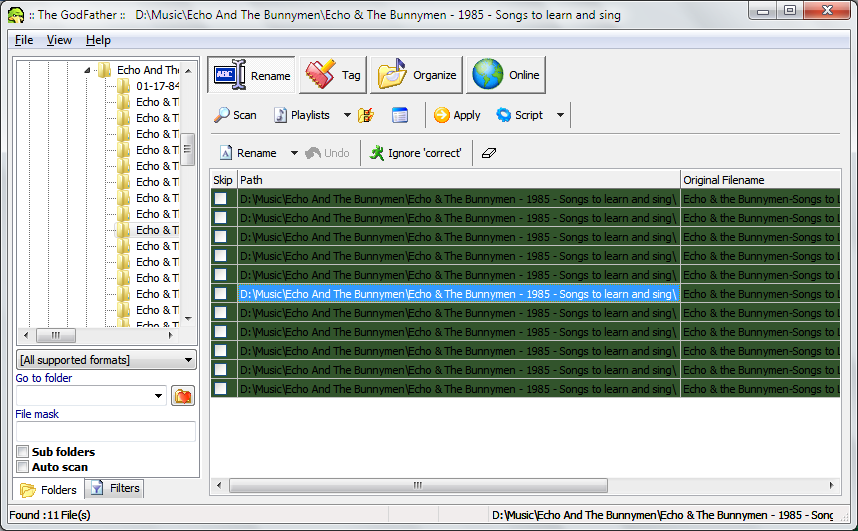The height and width of the screenshot is (531, 858).
Task: Click the eraser clear icon
Action: pyautogui.click(x=489, y=153)
